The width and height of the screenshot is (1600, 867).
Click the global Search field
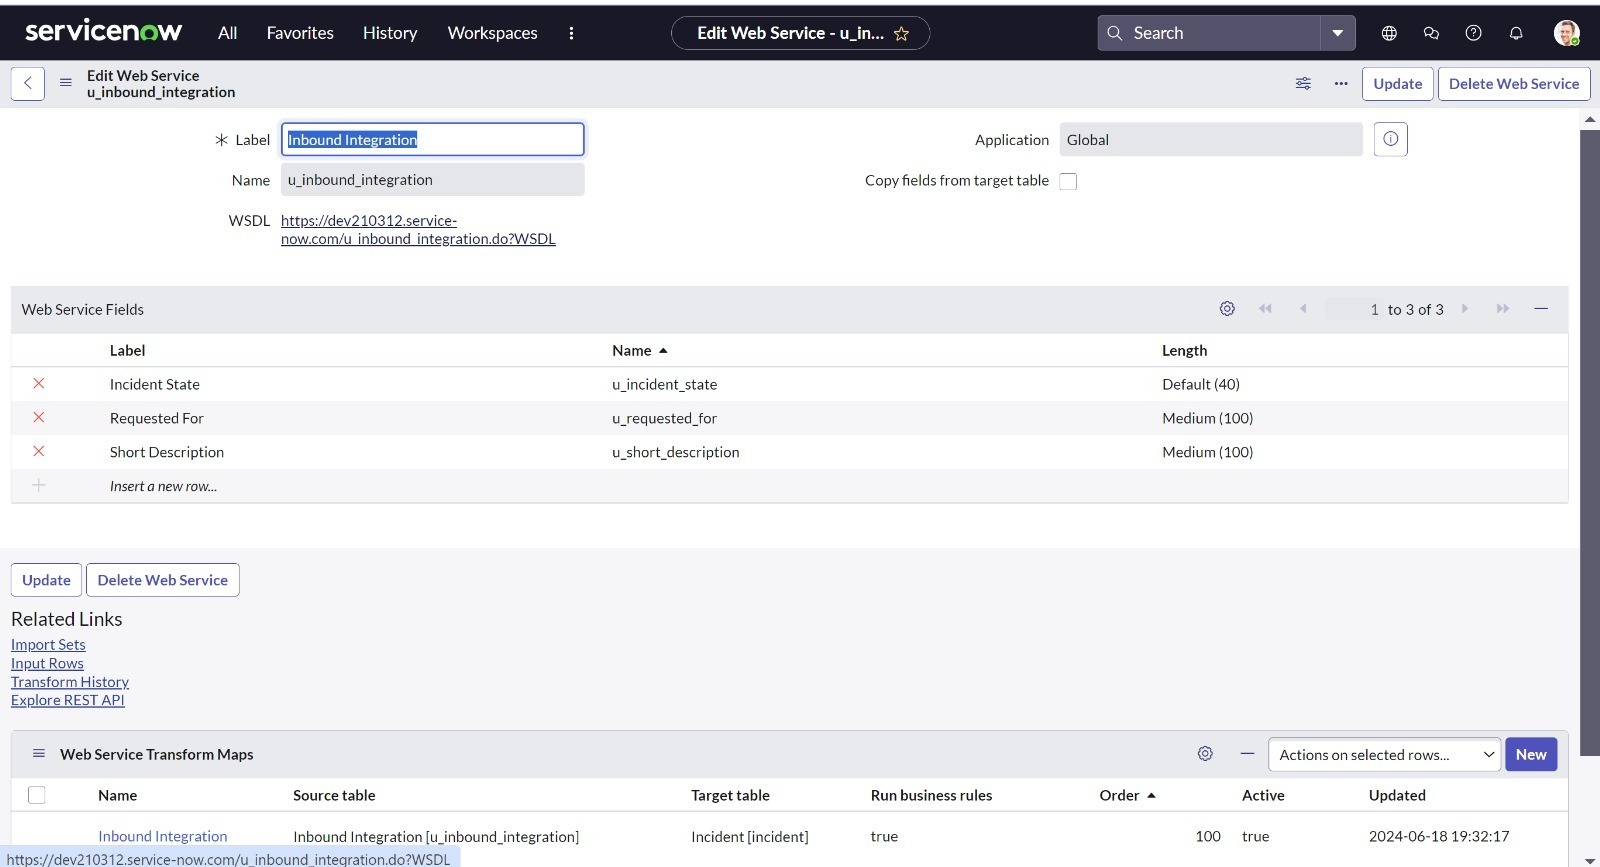coord(1208,33)
